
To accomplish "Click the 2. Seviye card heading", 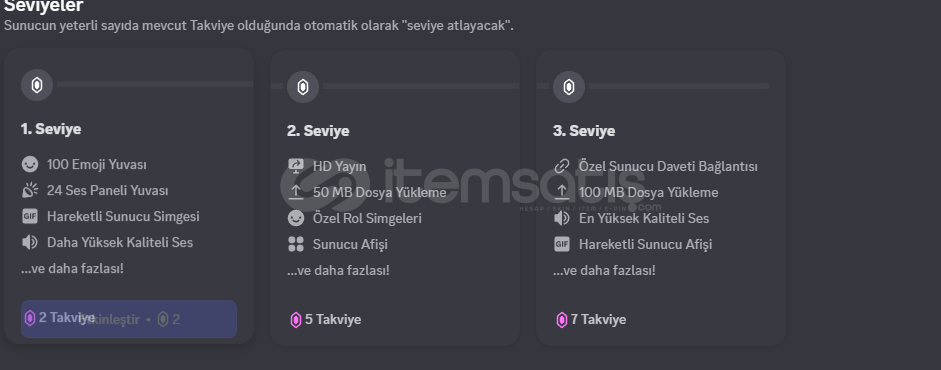I will click(x=318, y=131).
